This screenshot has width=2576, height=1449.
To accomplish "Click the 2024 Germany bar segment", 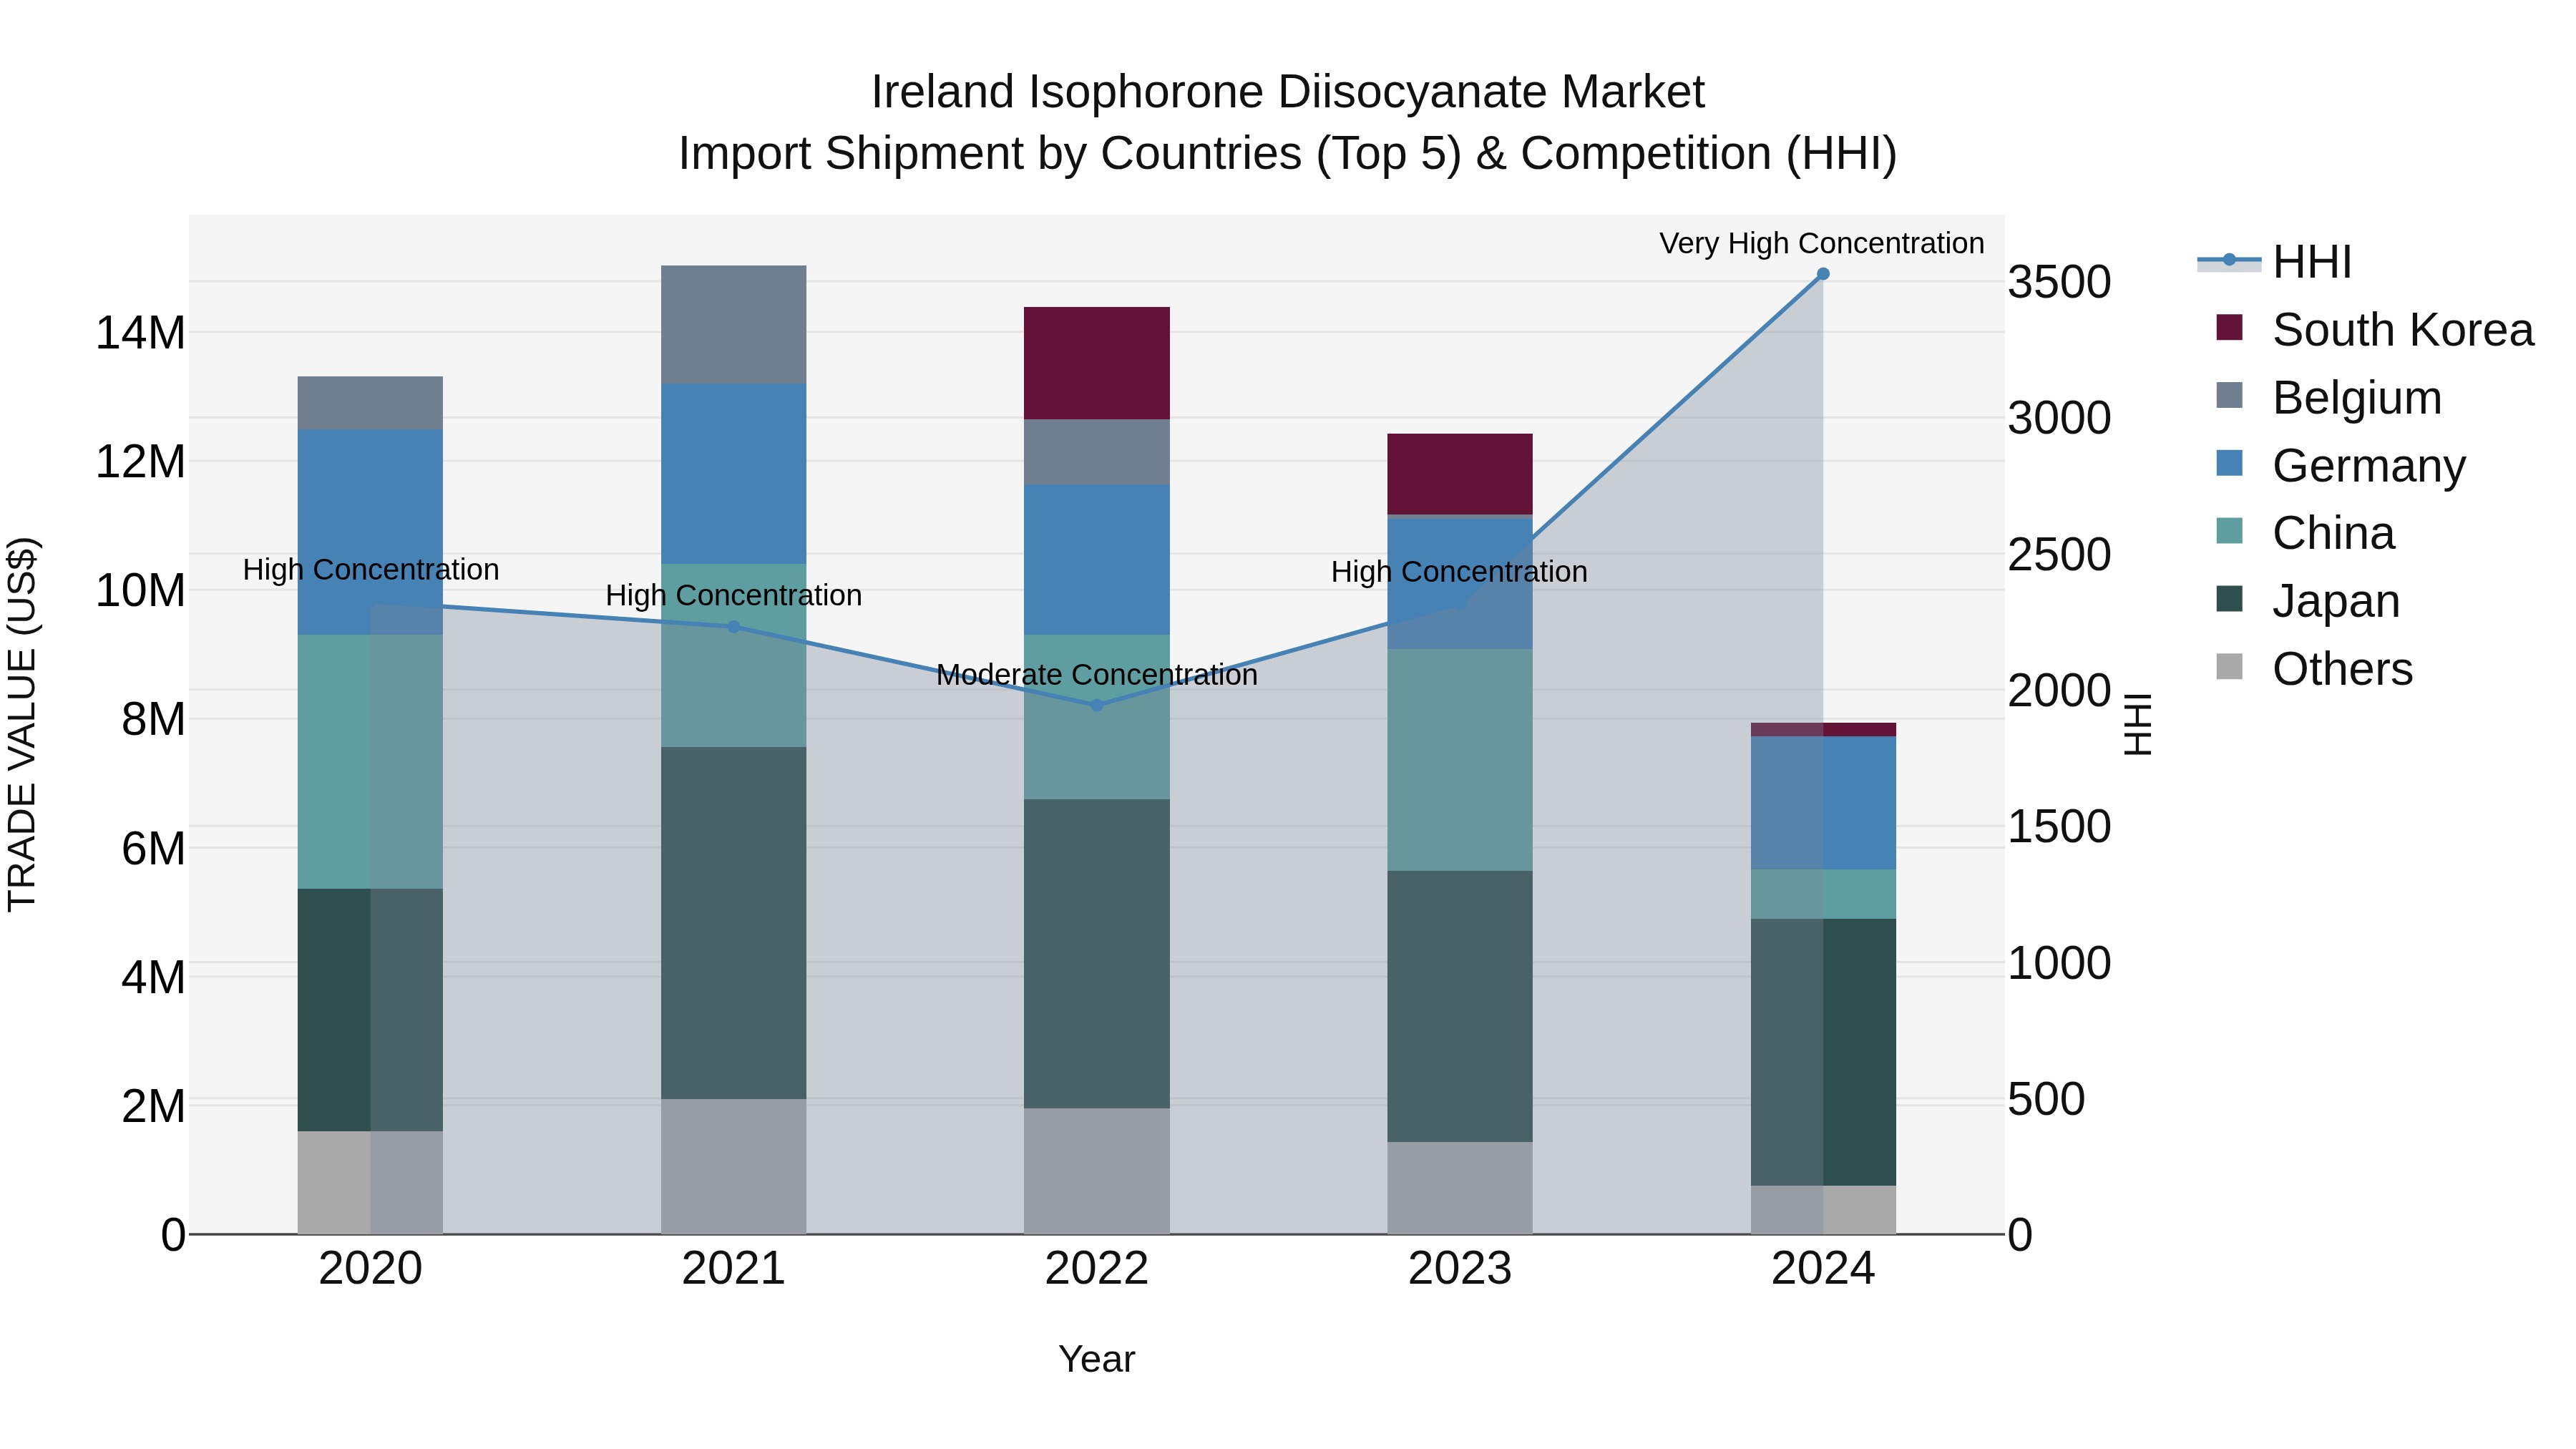I will tap(1823, 803).
